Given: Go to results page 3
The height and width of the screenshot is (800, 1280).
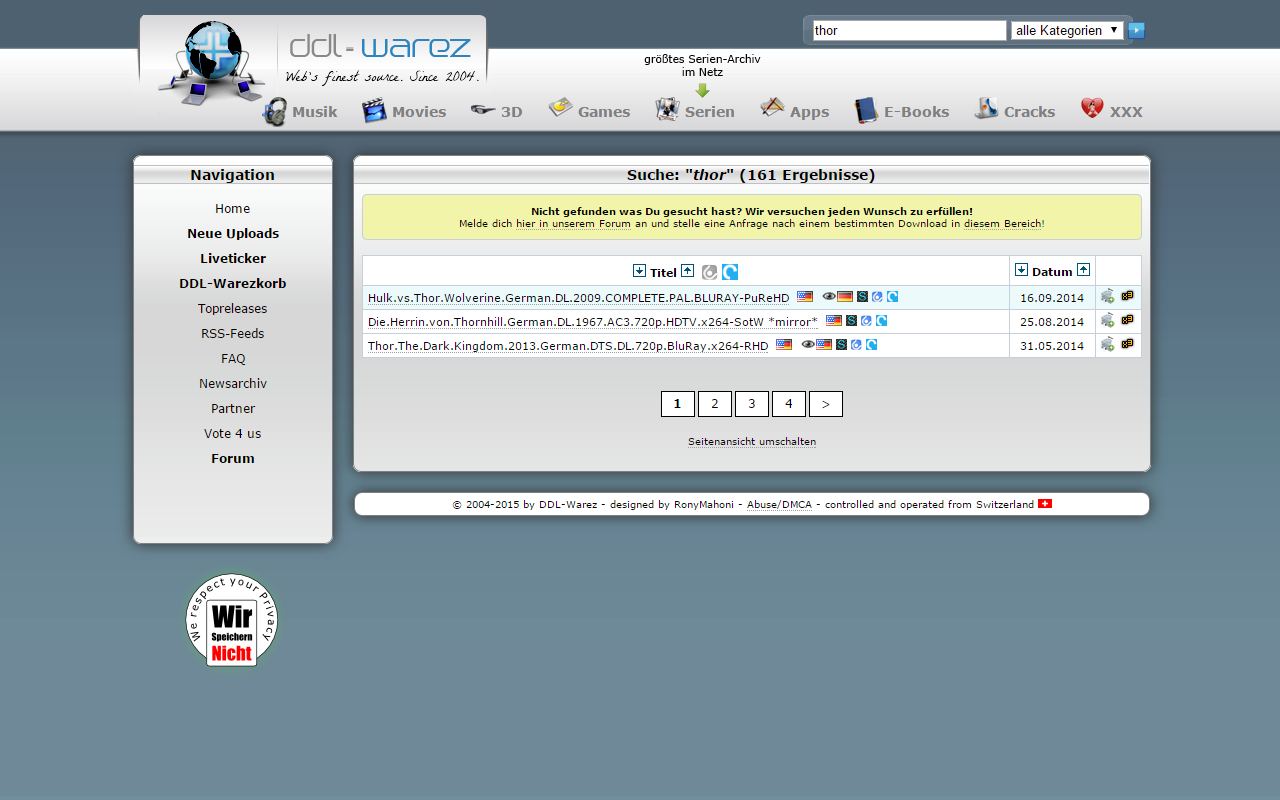Looking at the screenshot, I should point(752,404).
